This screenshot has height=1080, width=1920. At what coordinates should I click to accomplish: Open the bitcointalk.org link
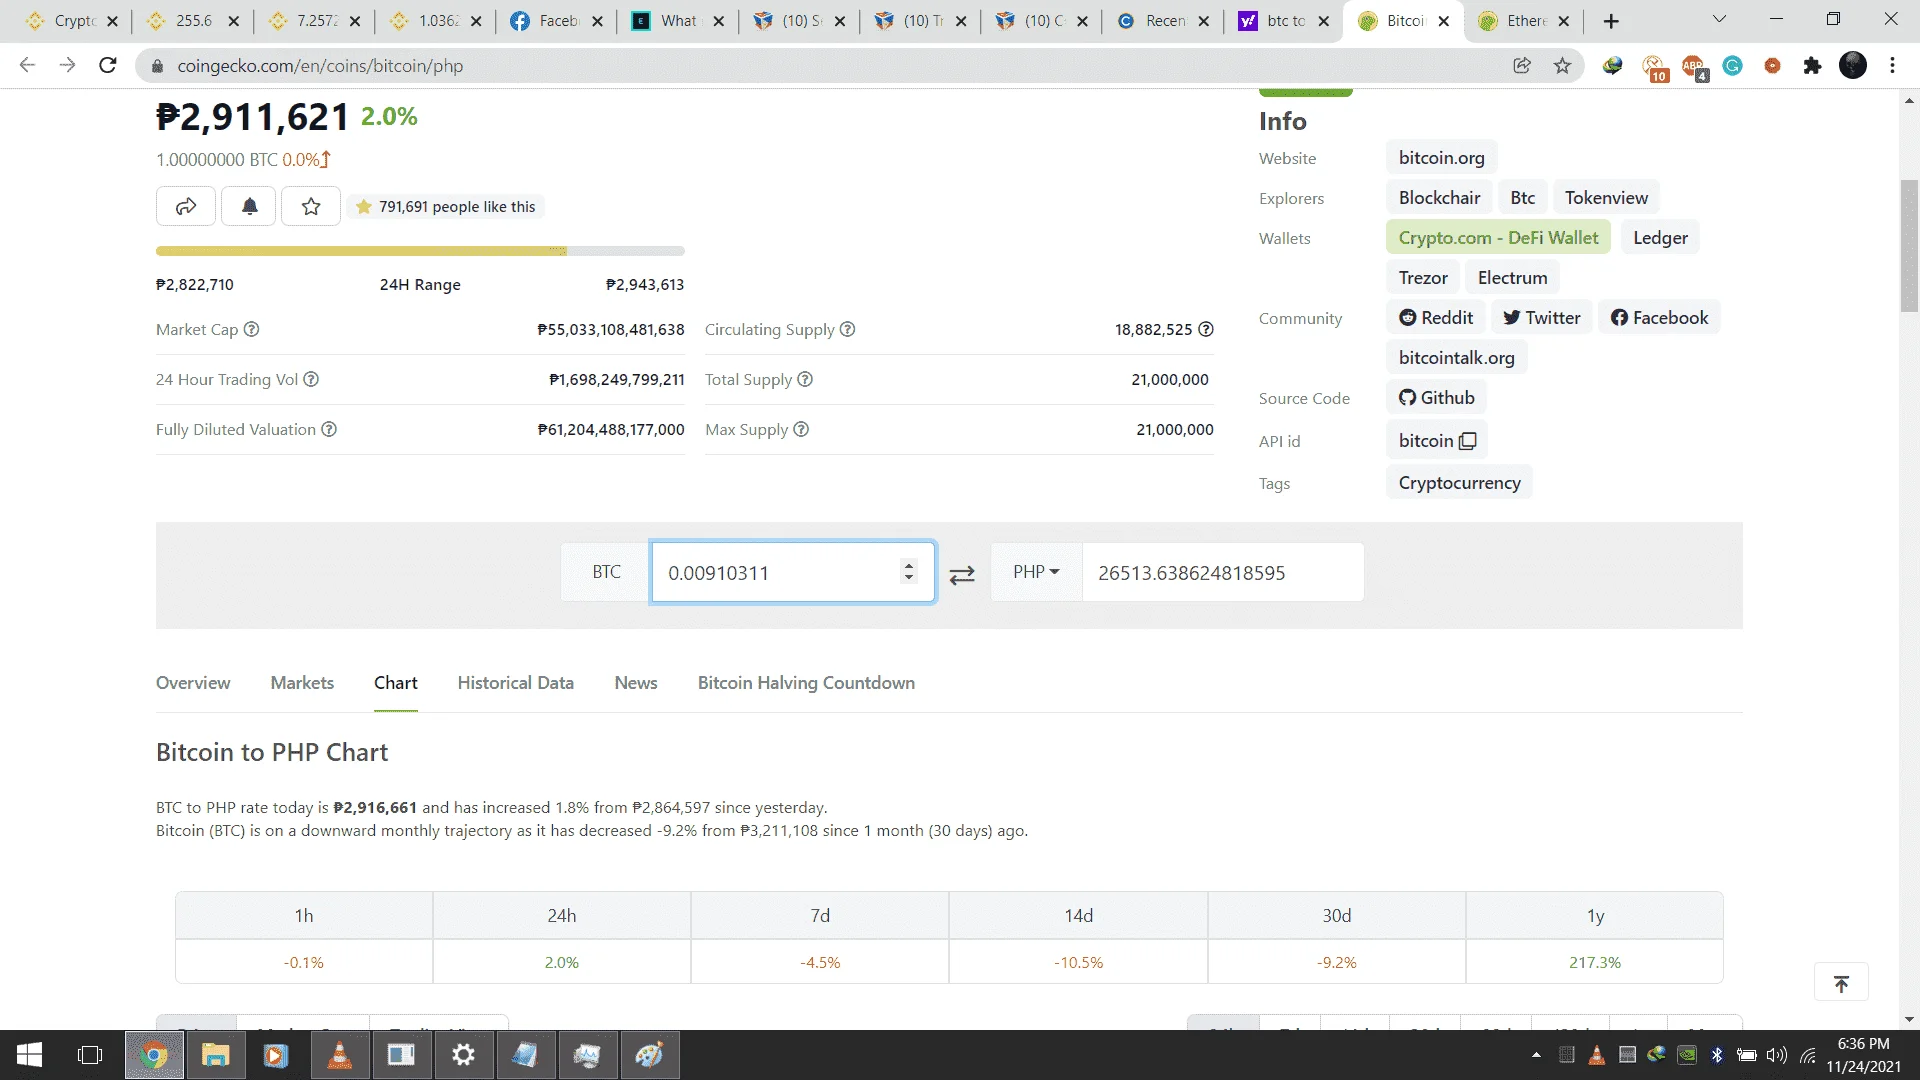1456,358
